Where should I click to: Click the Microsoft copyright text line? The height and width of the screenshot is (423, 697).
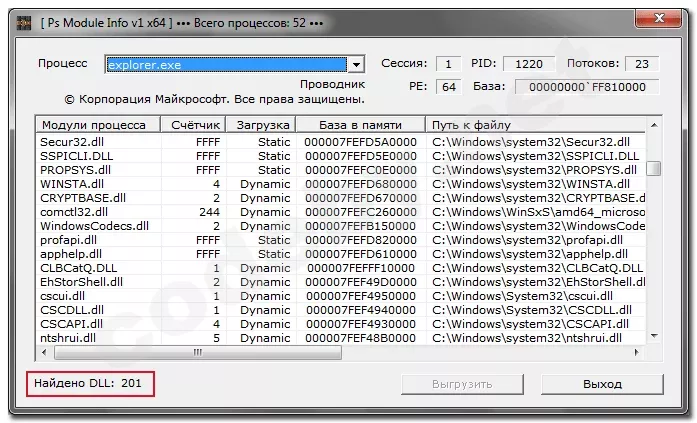pos(215,99)
